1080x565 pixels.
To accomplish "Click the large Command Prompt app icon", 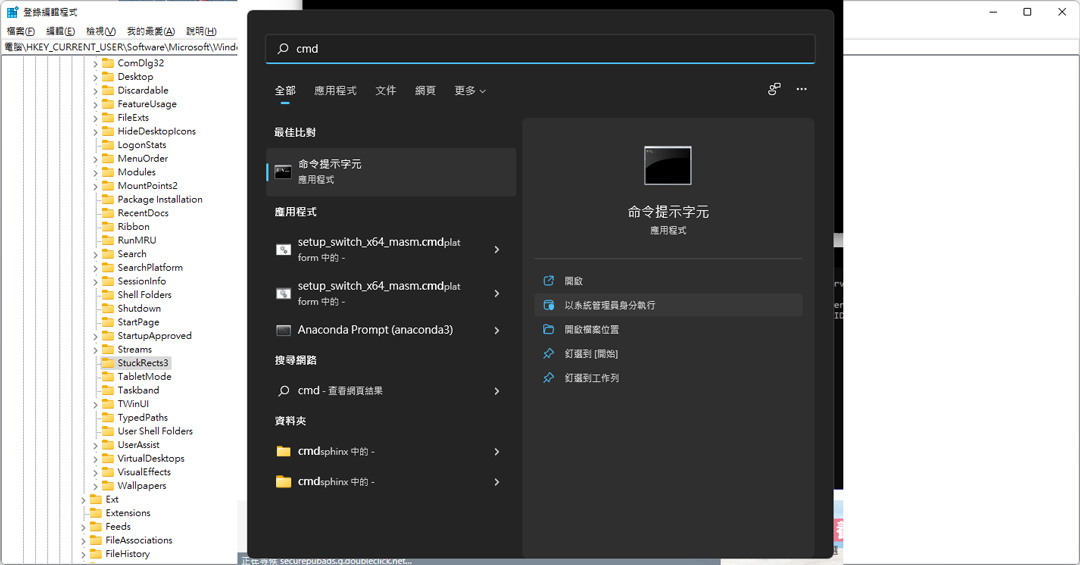I will click(667, 165).
